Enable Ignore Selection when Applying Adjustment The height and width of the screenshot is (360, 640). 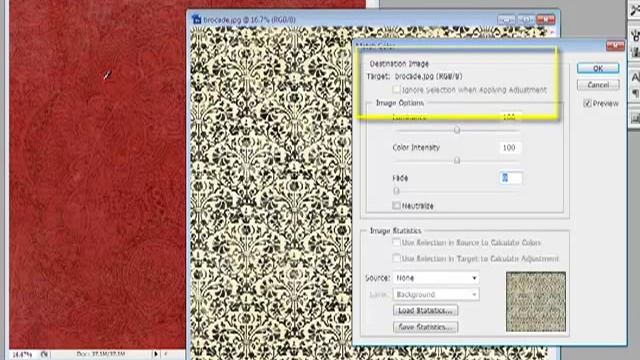click(x=396, y=89)
